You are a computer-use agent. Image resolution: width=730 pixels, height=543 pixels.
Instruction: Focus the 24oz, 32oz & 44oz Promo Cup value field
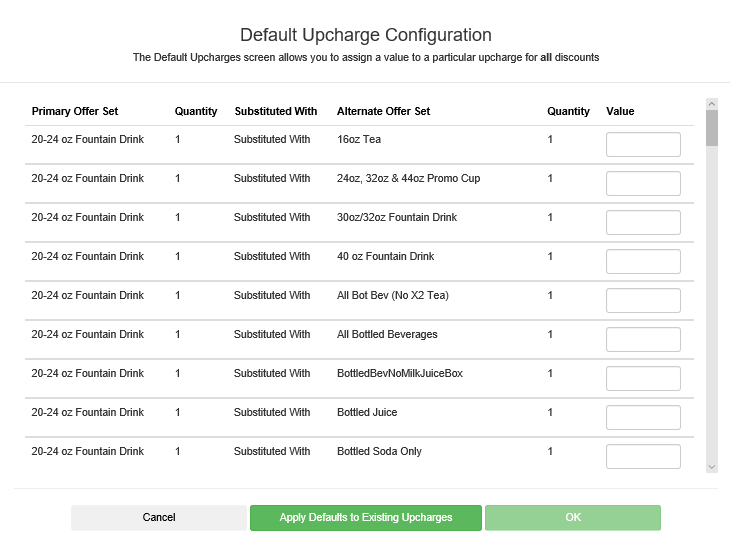(x=643, y=184)
